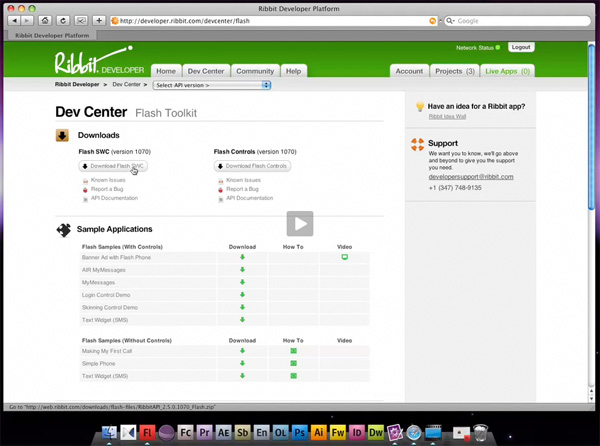Image resolution: width=600 pixels, height=446 pixels.
Task: Open the Trash in the Dock
Action: [x=480, y=433]
